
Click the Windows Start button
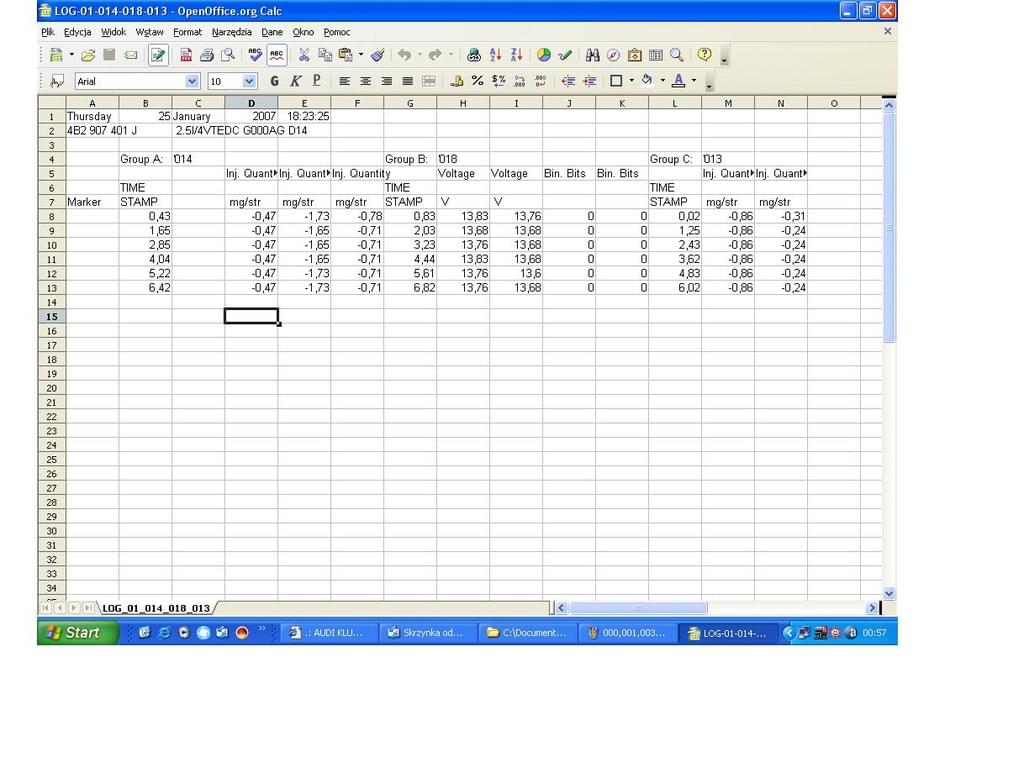tap(78, 632)
